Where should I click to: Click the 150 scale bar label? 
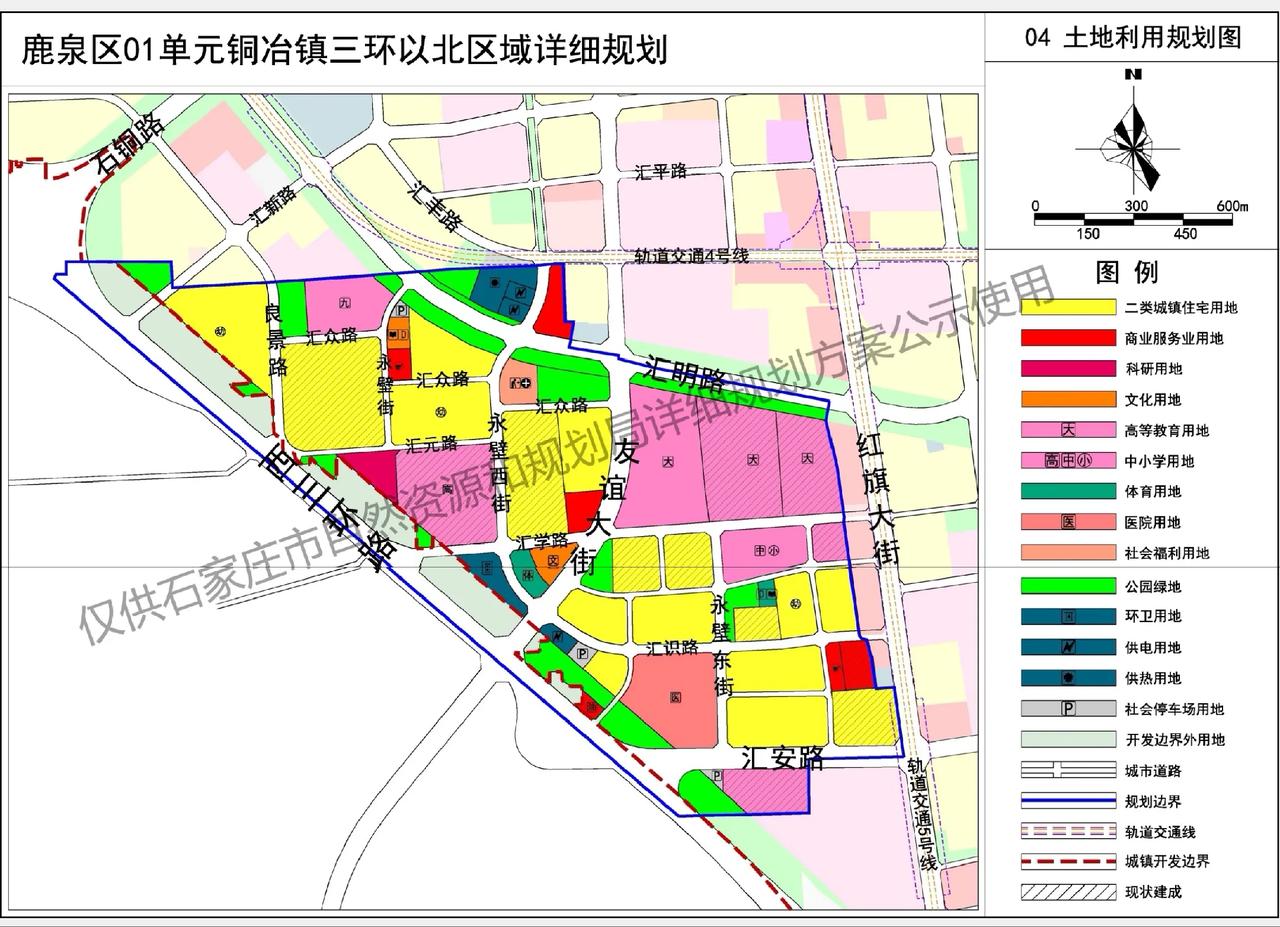(1087, 234)
